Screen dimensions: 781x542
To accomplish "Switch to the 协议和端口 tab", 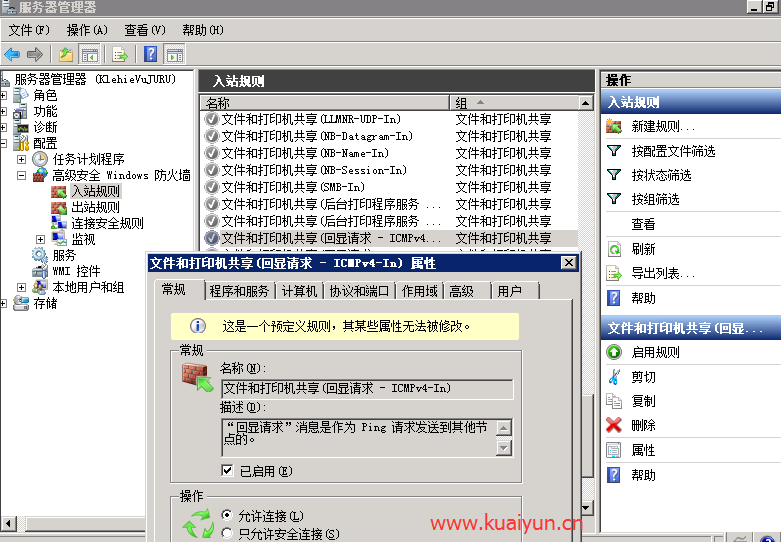I will click(358, 291).
